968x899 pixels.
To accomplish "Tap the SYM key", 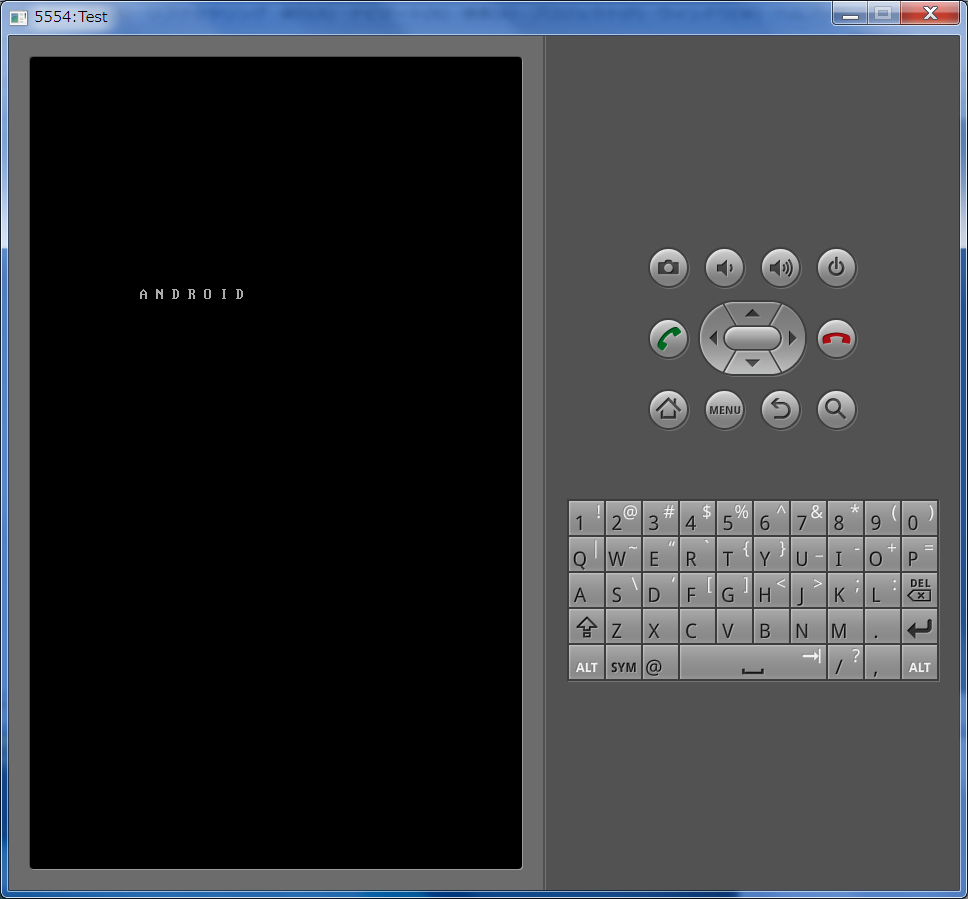I will (623, 663).
